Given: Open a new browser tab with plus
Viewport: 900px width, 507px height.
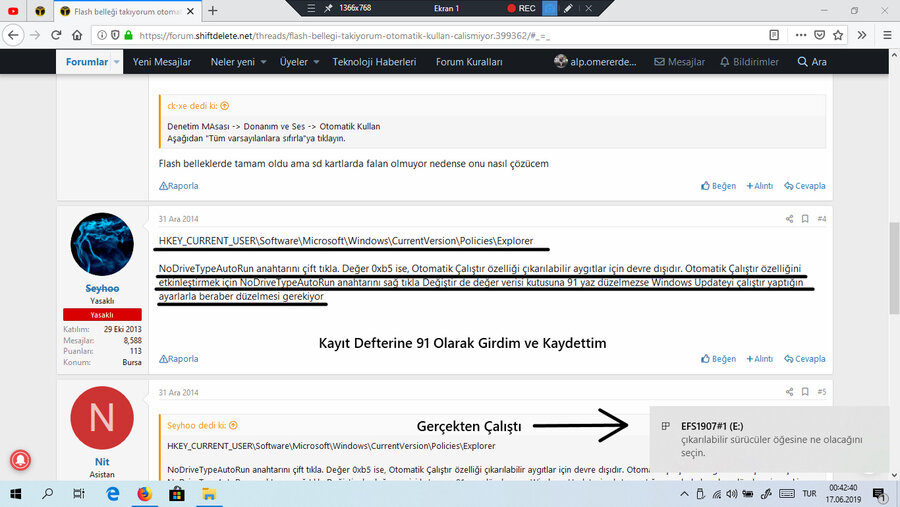Looking at the screenshot, I should 213,10.
